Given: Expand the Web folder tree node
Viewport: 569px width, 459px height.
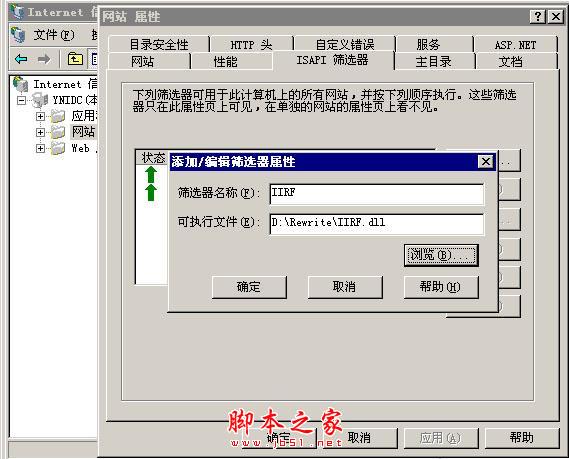Looking at the screenshot, I should [40, 148].
